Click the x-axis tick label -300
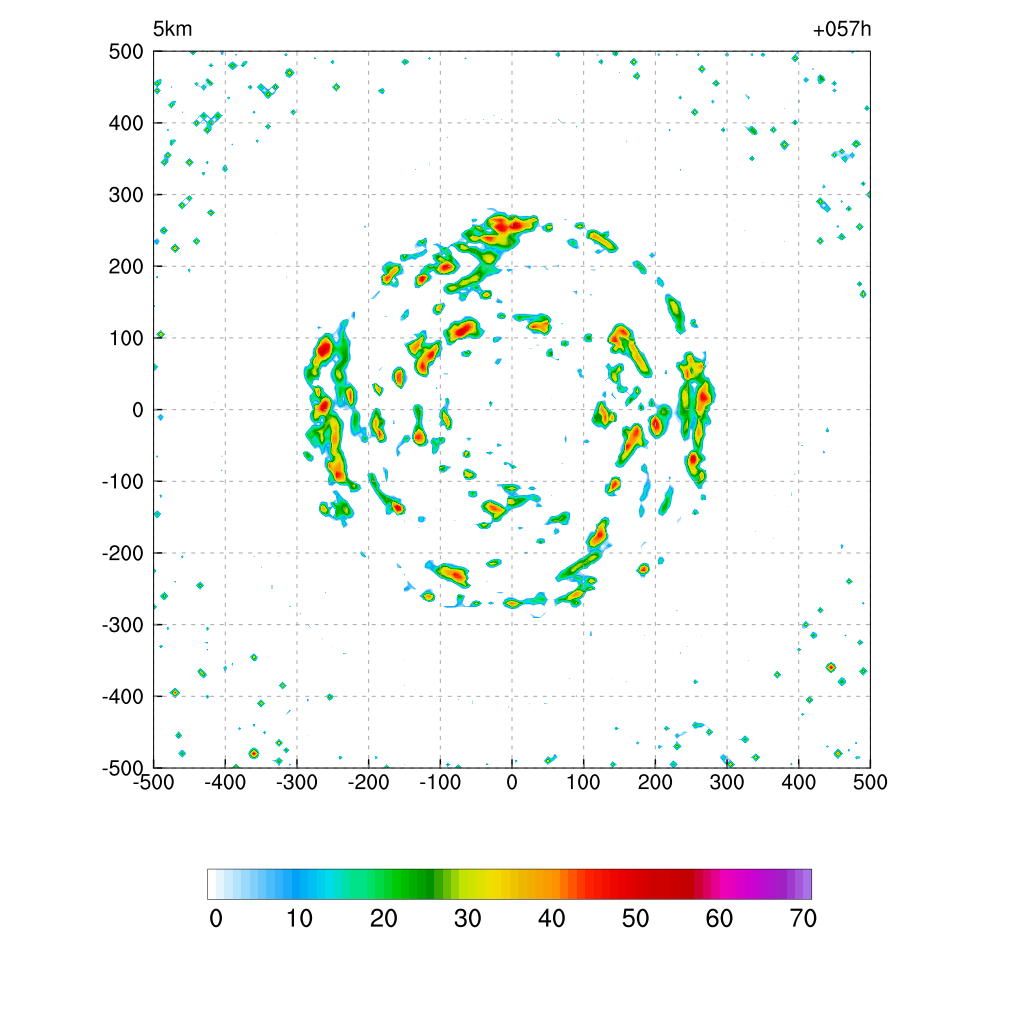The width and height of the screenshot is (1024, 1024). pos(297,782)
